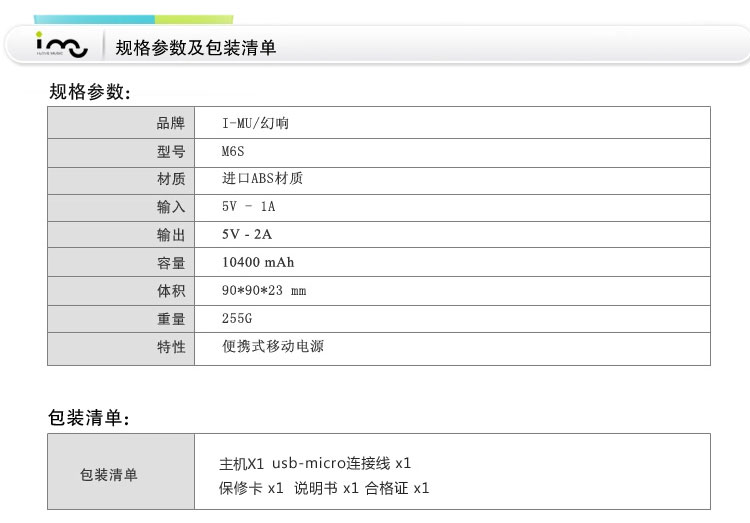Select the 规格参数: section heading
This screenshot has height=523, width=750.
89,92
